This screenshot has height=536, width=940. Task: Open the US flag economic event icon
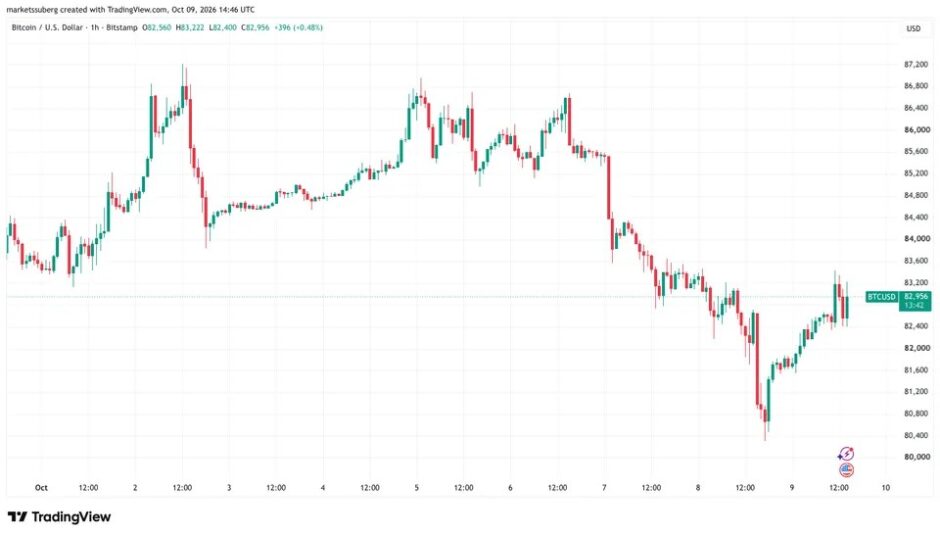(x=846, y=469)
